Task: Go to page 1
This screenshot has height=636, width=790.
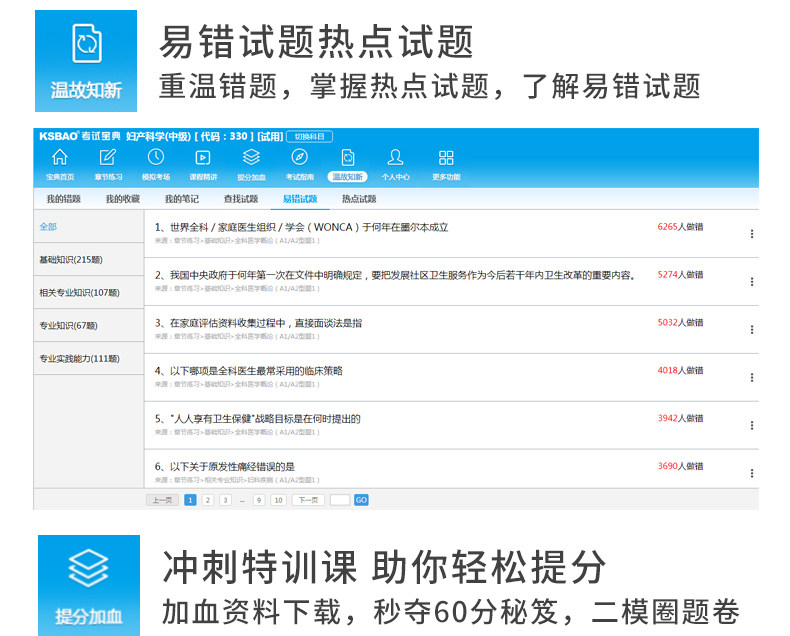Action: tap(190, 500)
